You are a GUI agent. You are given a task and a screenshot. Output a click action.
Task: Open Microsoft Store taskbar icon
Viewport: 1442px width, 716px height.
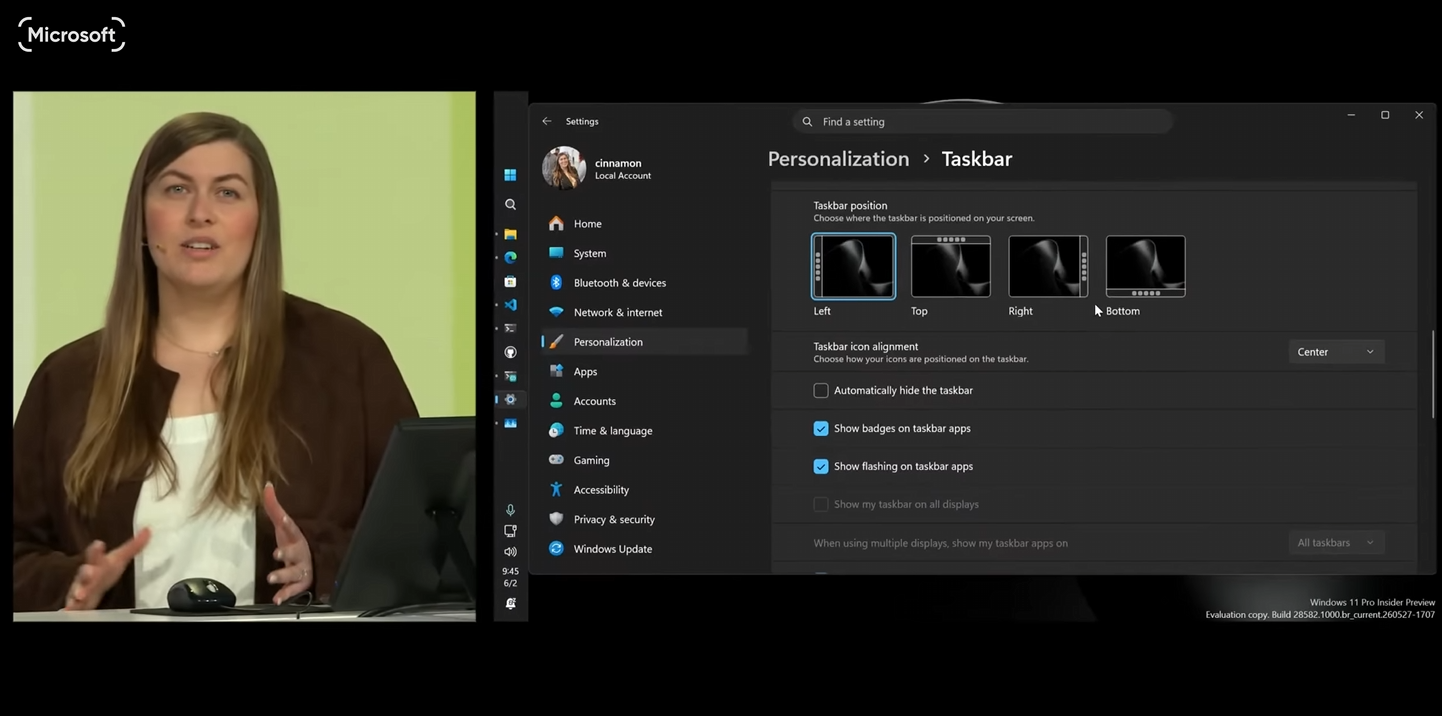pyautogui.click(x=510, y=282)
